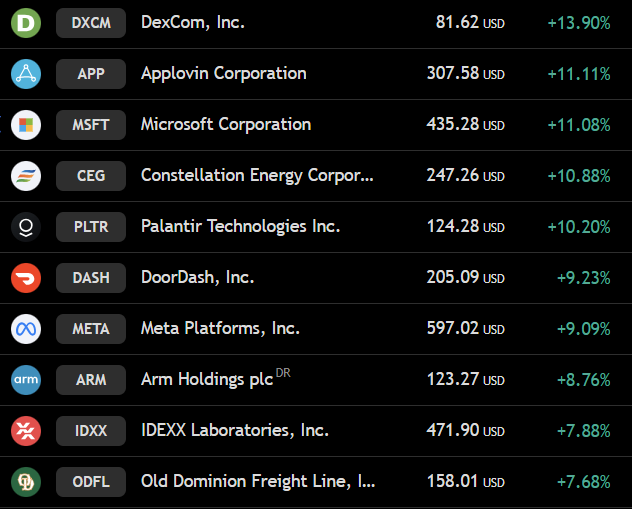Open the Palantir circle logo icon
632x509 pixels.
point(26,227)
